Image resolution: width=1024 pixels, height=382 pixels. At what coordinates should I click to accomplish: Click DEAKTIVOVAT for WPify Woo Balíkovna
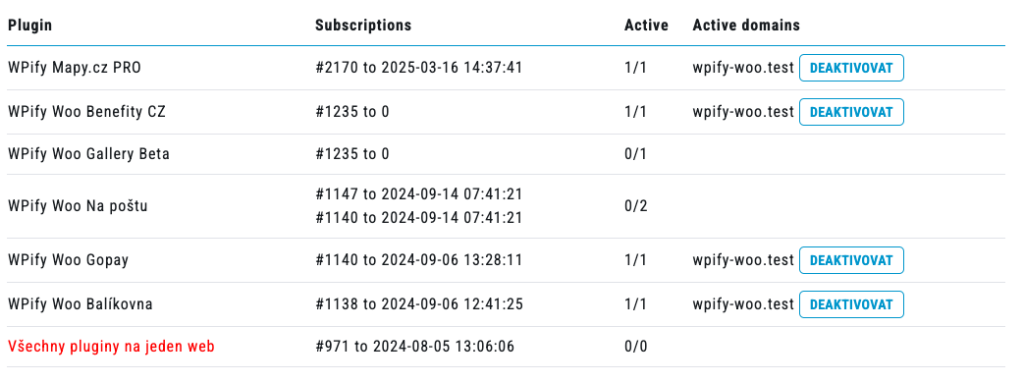[851, 304]
